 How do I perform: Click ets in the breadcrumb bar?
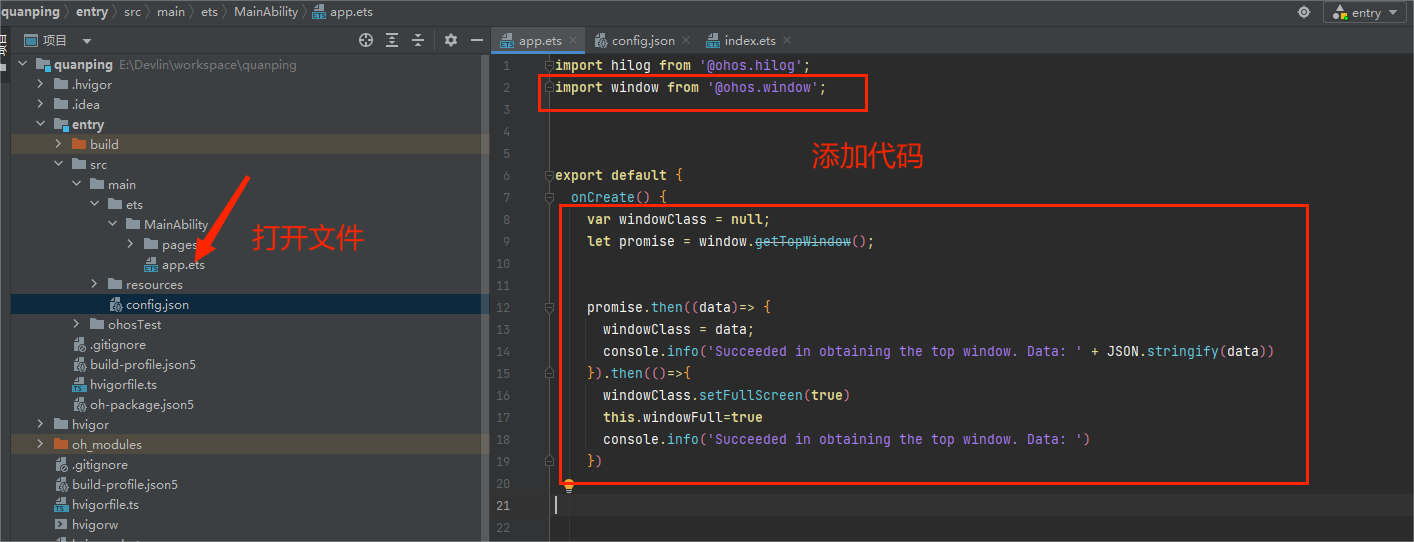(210, 12)
